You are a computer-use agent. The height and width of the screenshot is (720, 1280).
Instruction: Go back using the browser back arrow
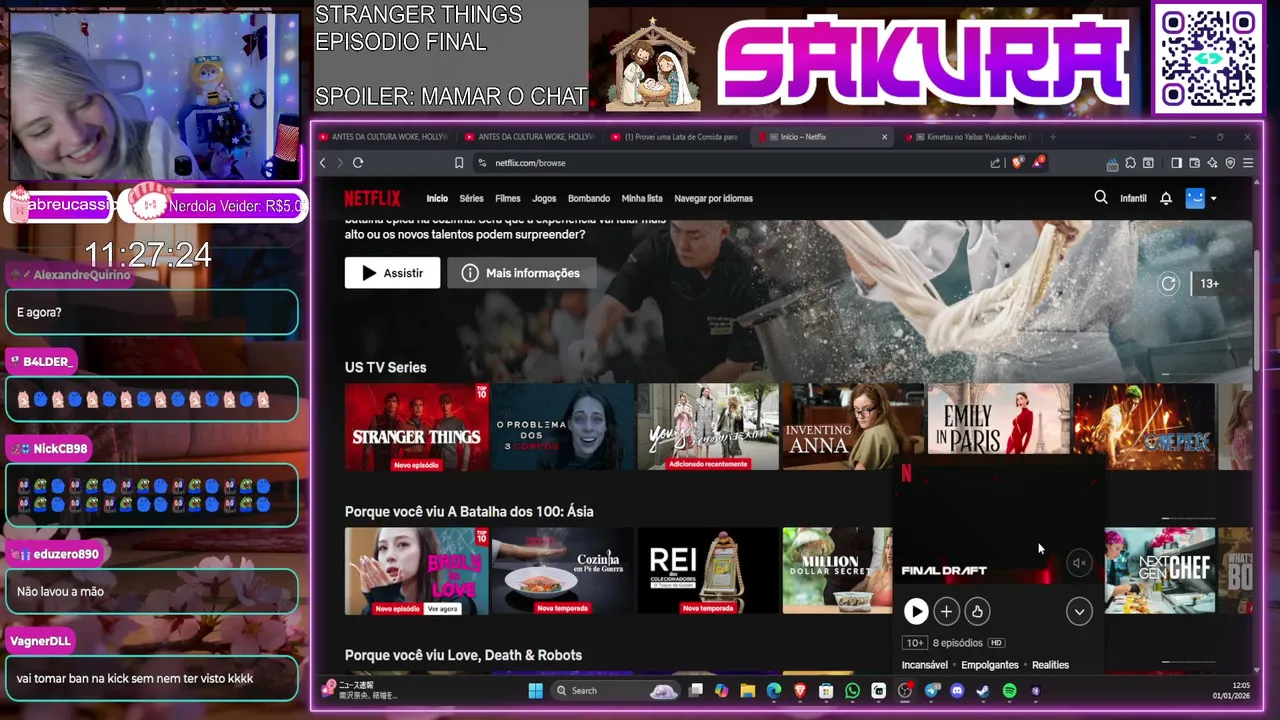coord(322,163)
